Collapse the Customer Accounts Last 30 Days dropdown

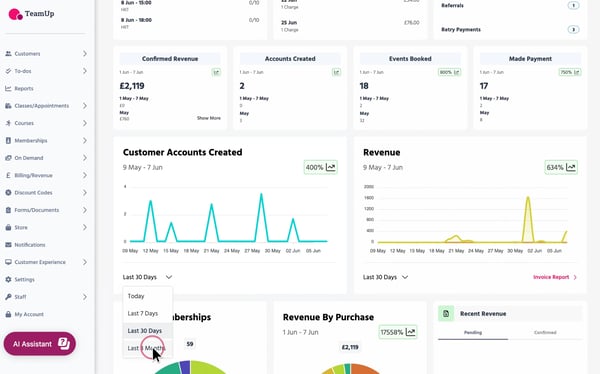pos(147,277)
